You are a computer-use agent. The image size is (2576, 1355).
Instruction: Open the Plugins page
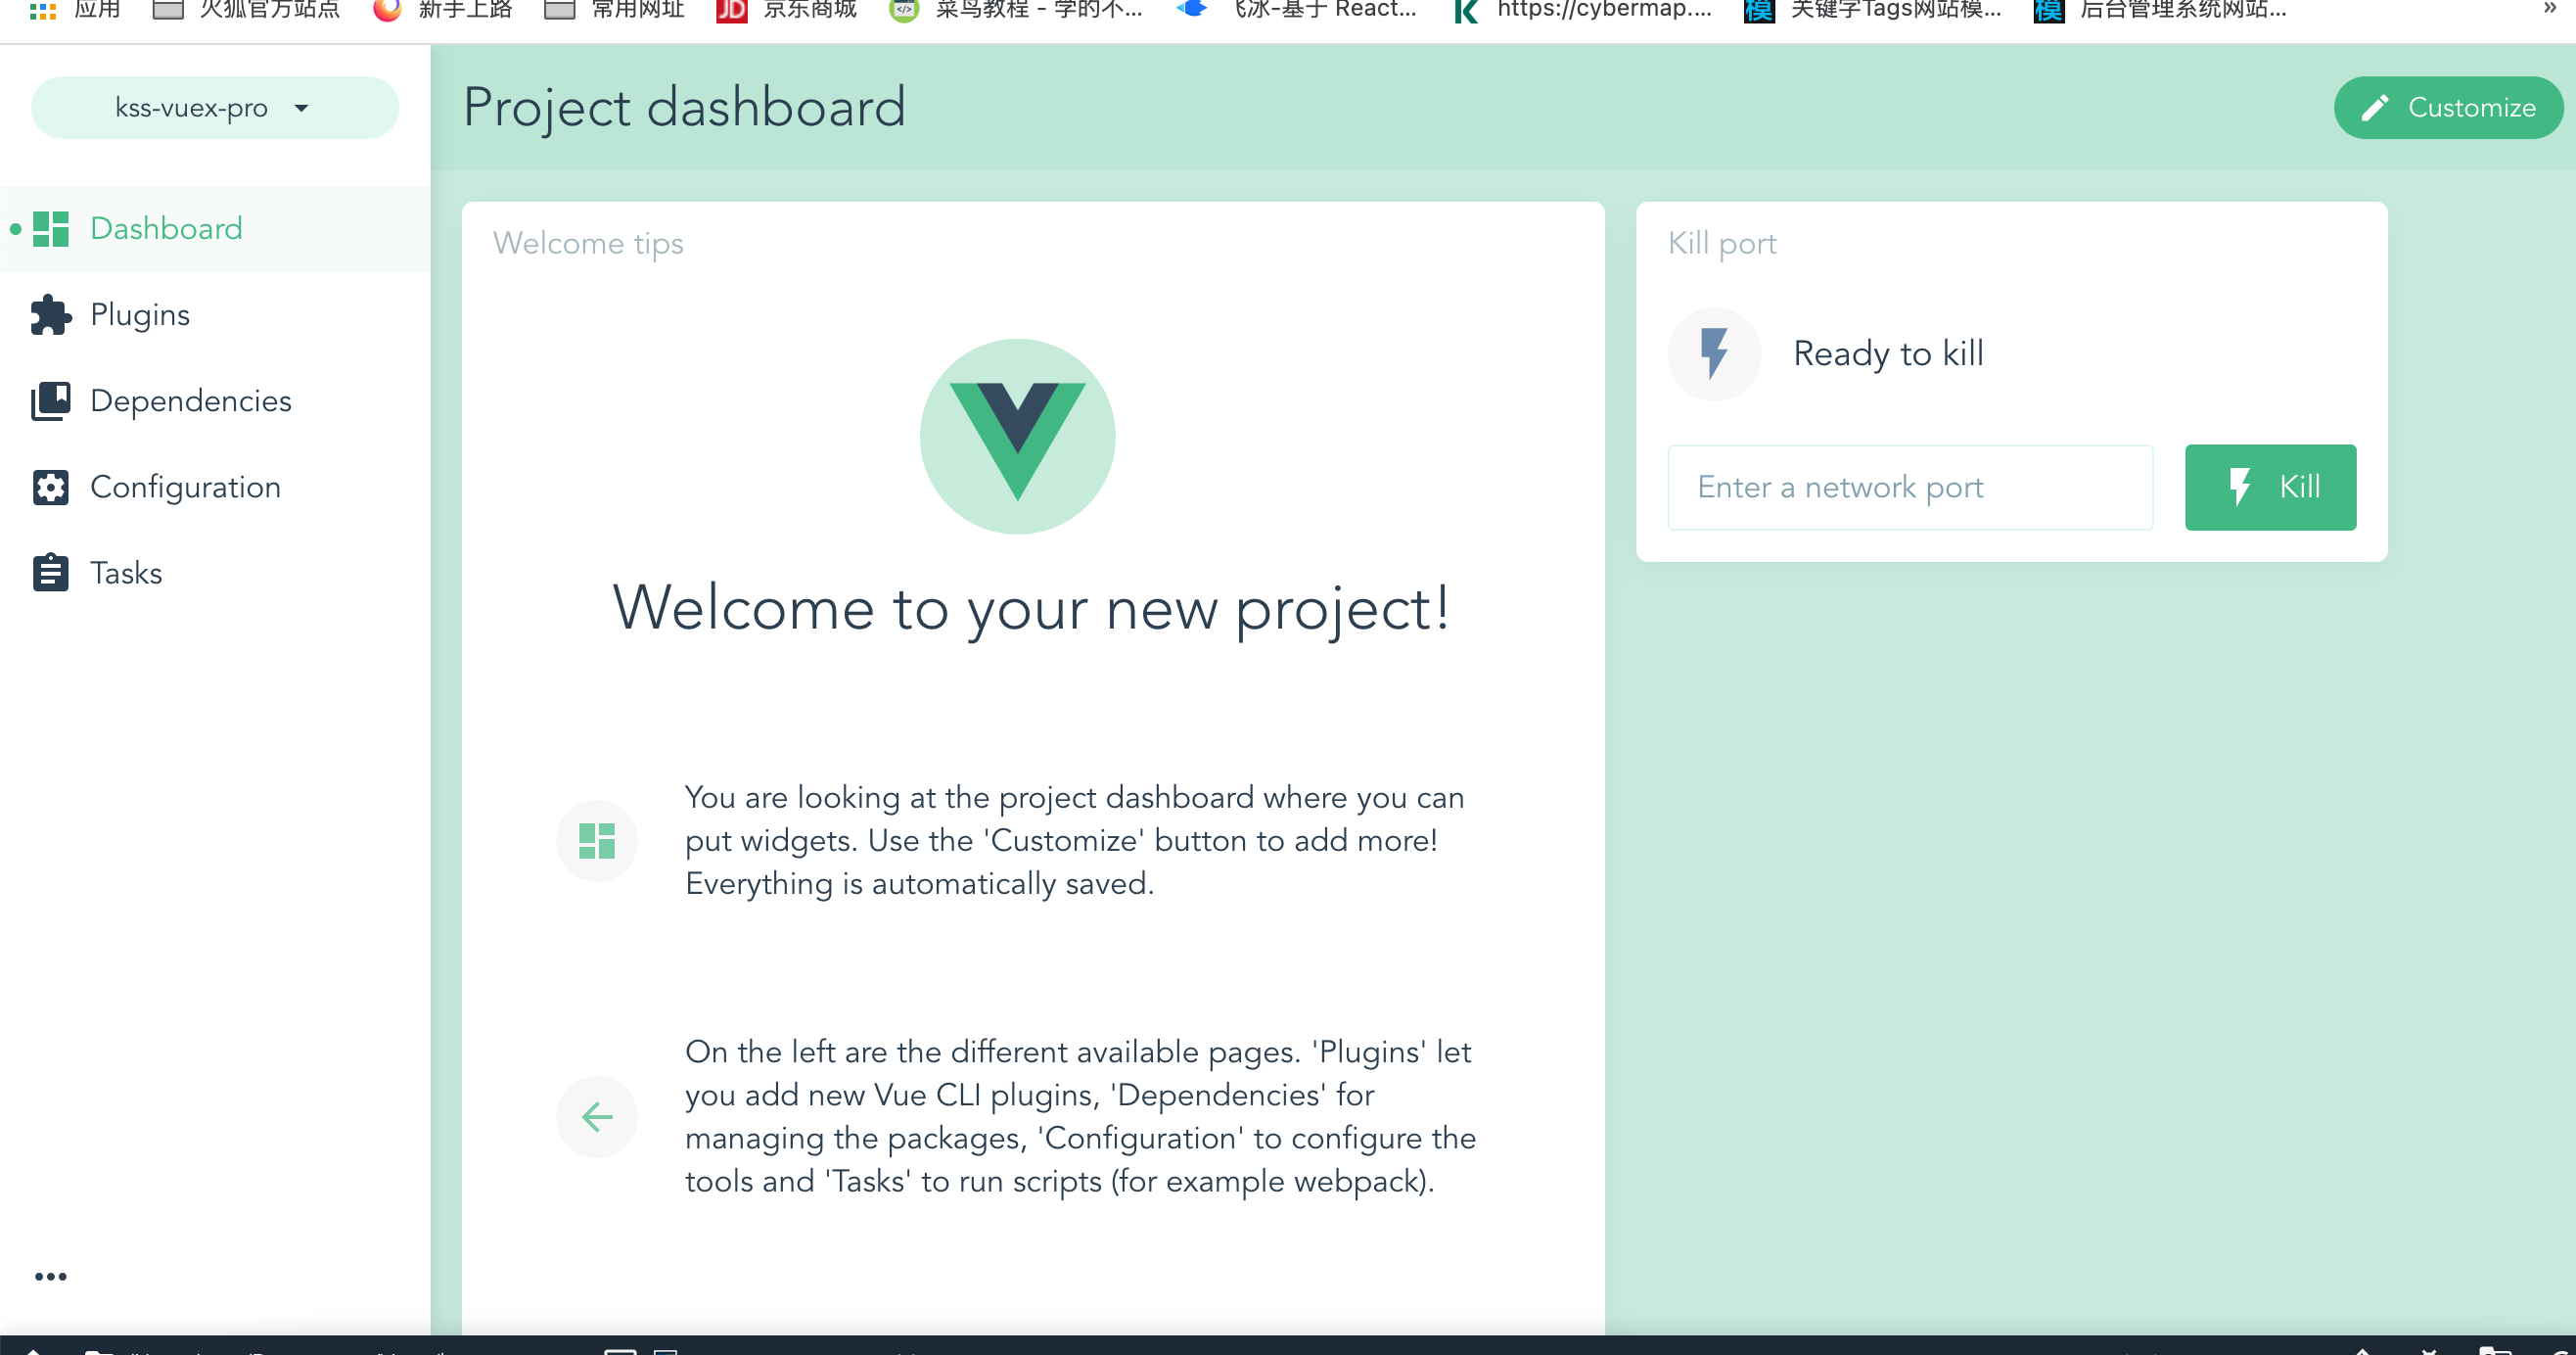140,315
